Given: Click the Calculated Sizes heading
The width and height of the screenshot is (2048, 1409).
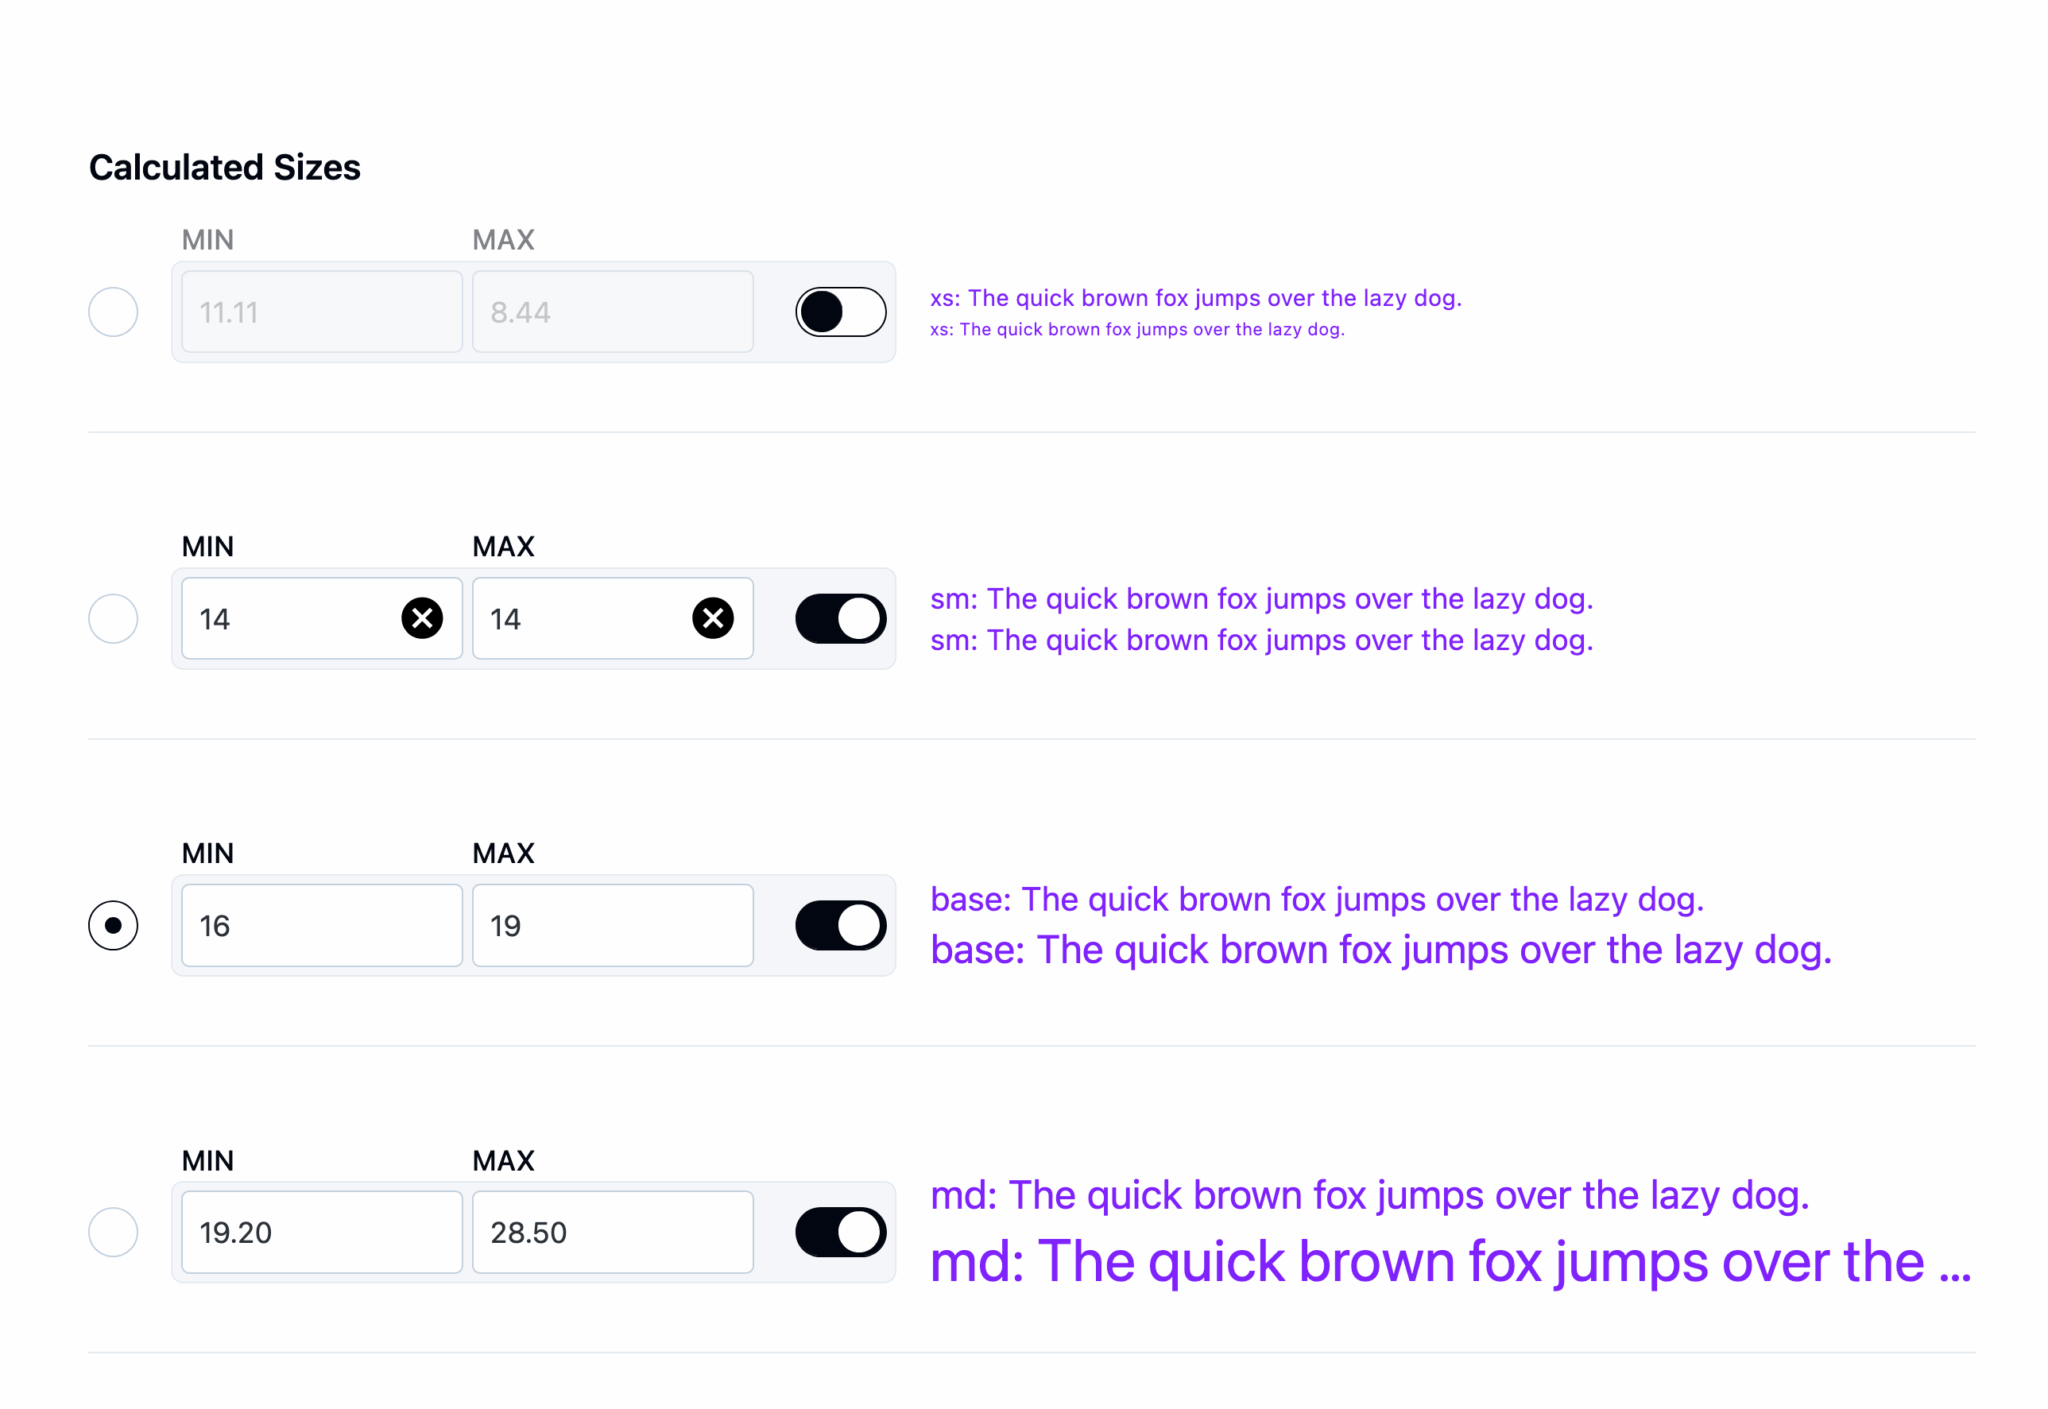Looking at the screenshot, I should 224,167.
